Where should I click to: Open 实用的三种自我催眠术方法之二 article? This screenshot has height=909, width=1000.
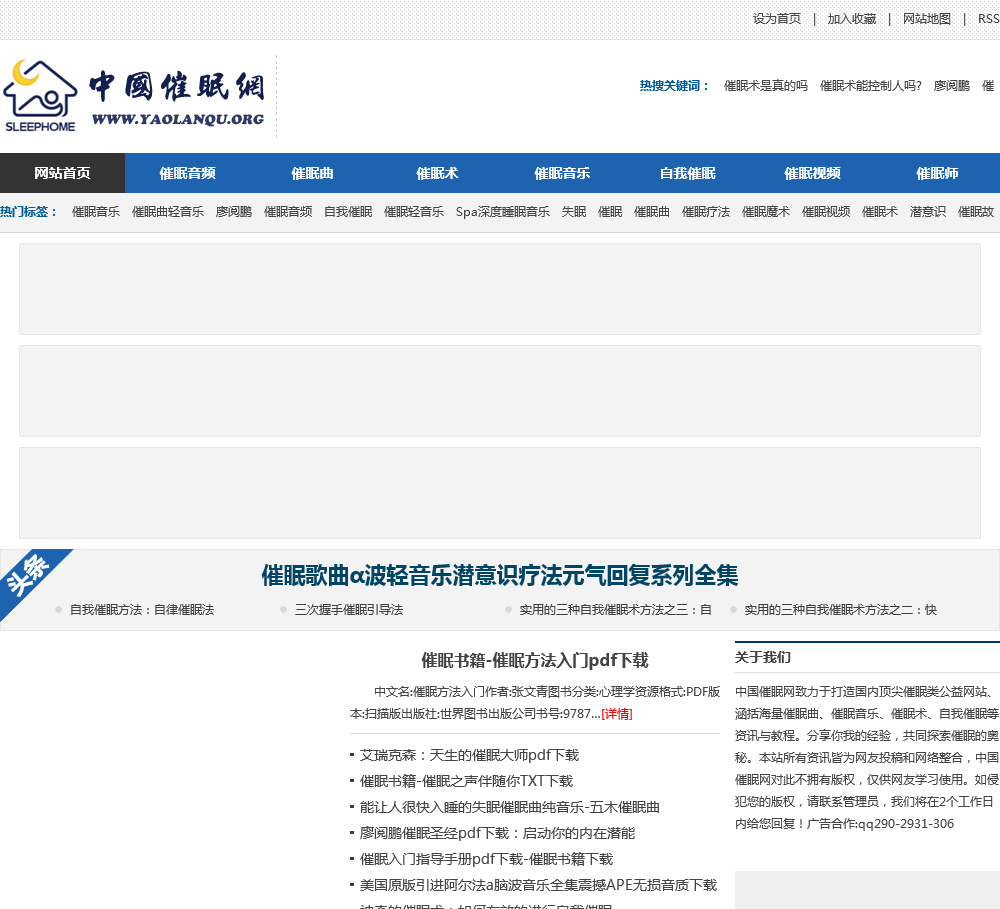coord(841,610)
